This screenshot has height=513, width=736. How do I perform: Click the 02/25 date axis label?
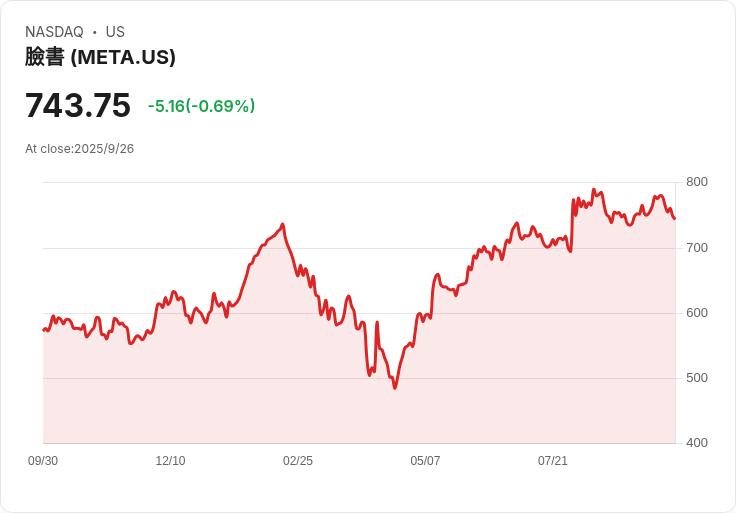[x=298, y=461]
